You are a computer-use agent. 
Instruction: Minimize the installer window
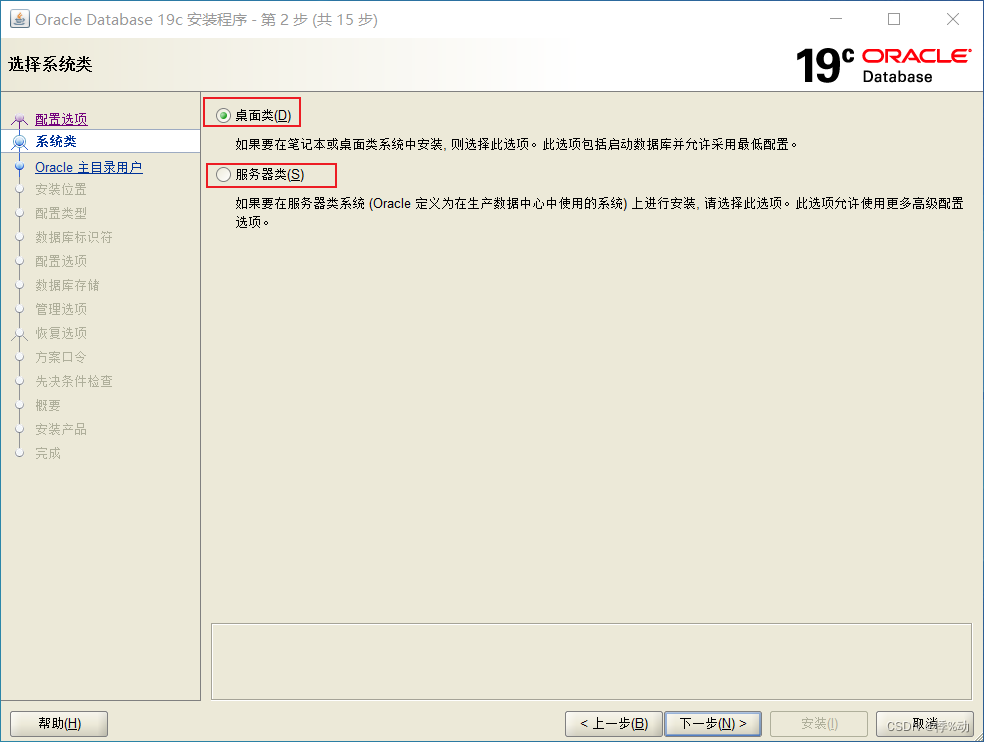click(836, 19)
